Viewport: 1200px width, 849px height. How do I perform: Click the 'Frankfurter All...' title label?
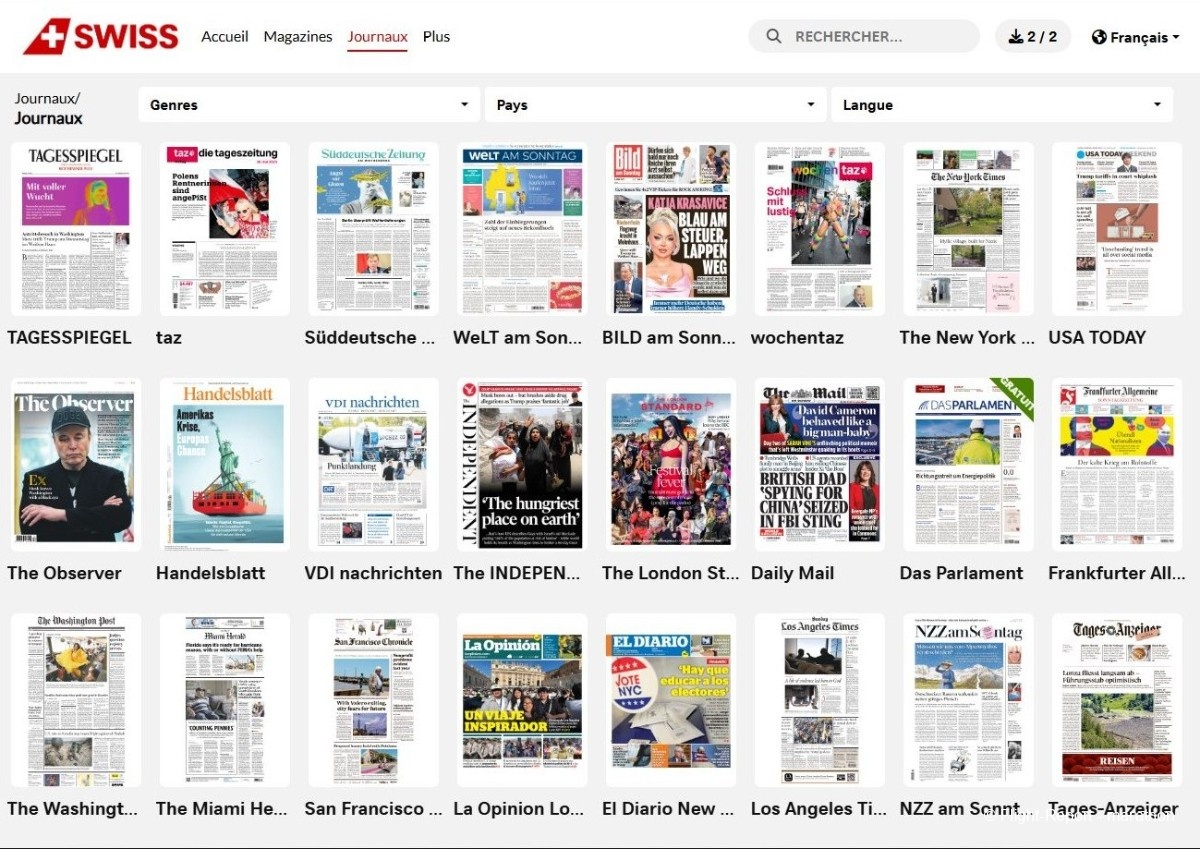(1115, 574)
